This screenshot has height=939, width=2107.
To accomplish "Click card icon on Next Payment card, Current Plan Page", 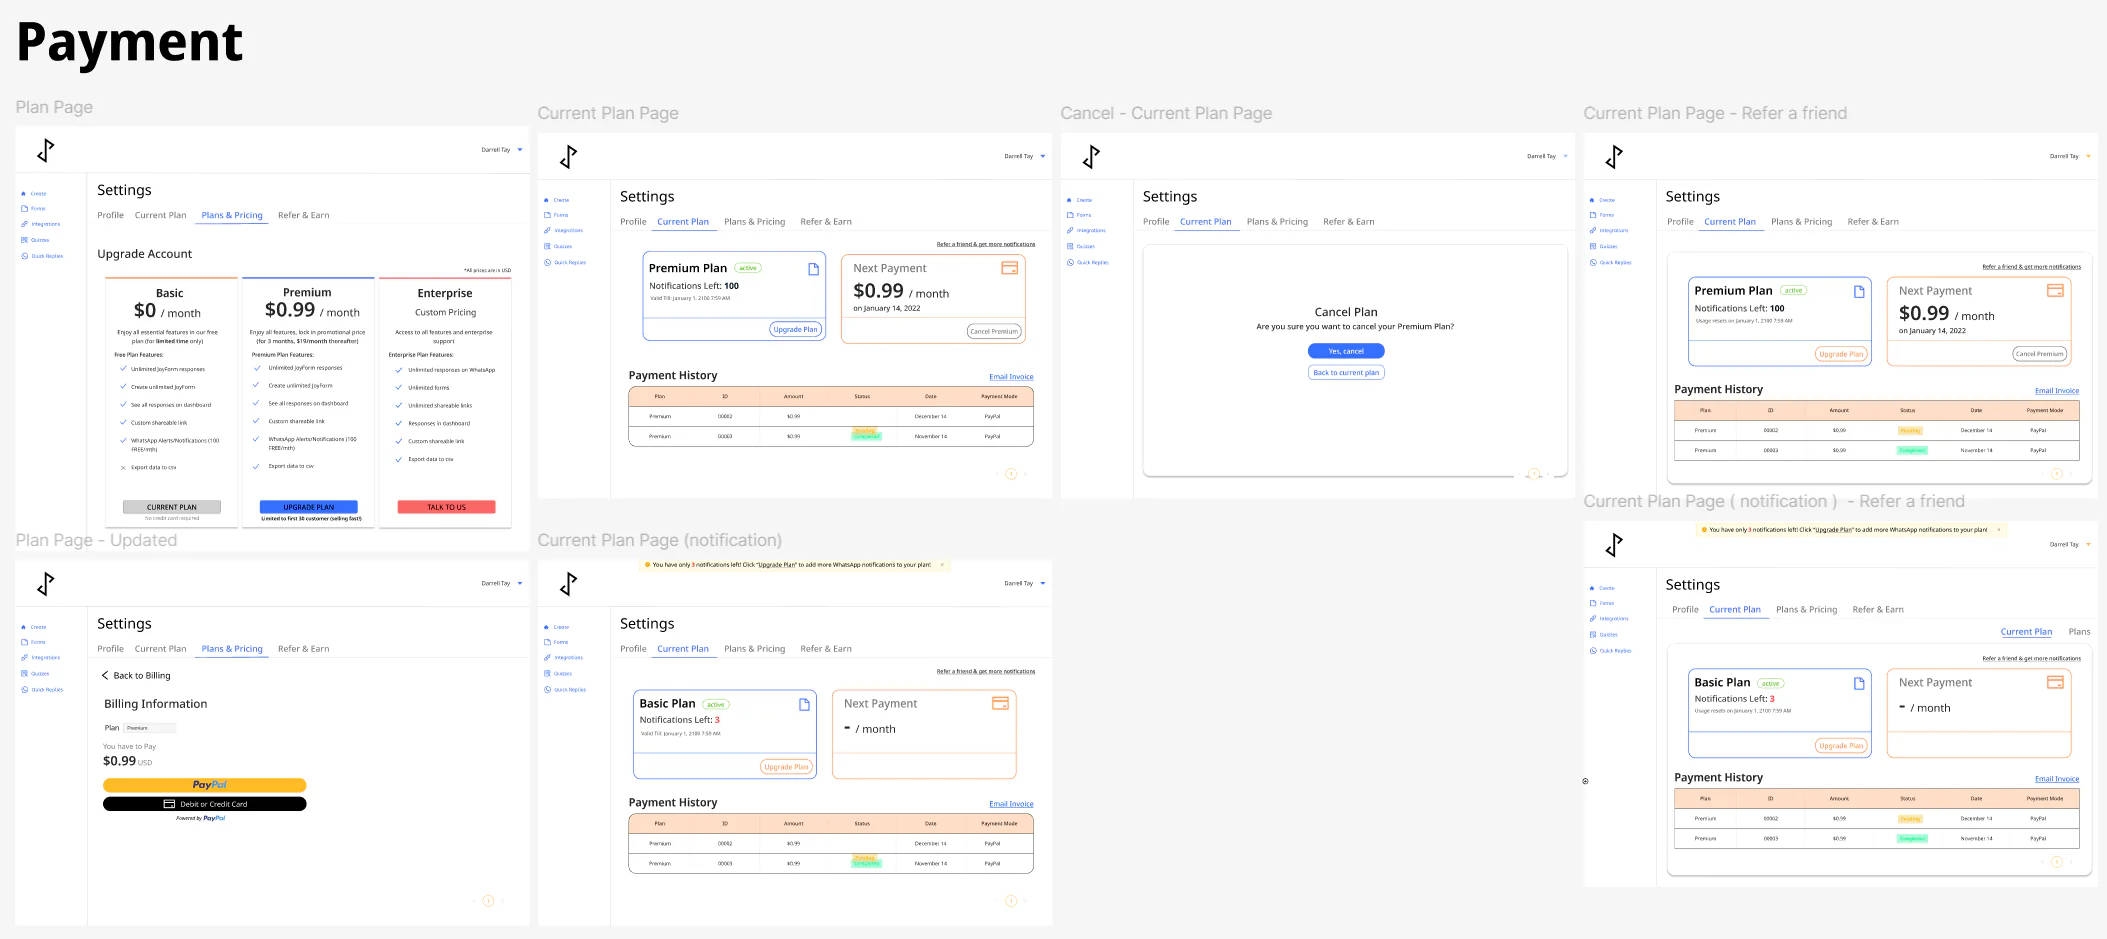I will tap(1009, 268).
